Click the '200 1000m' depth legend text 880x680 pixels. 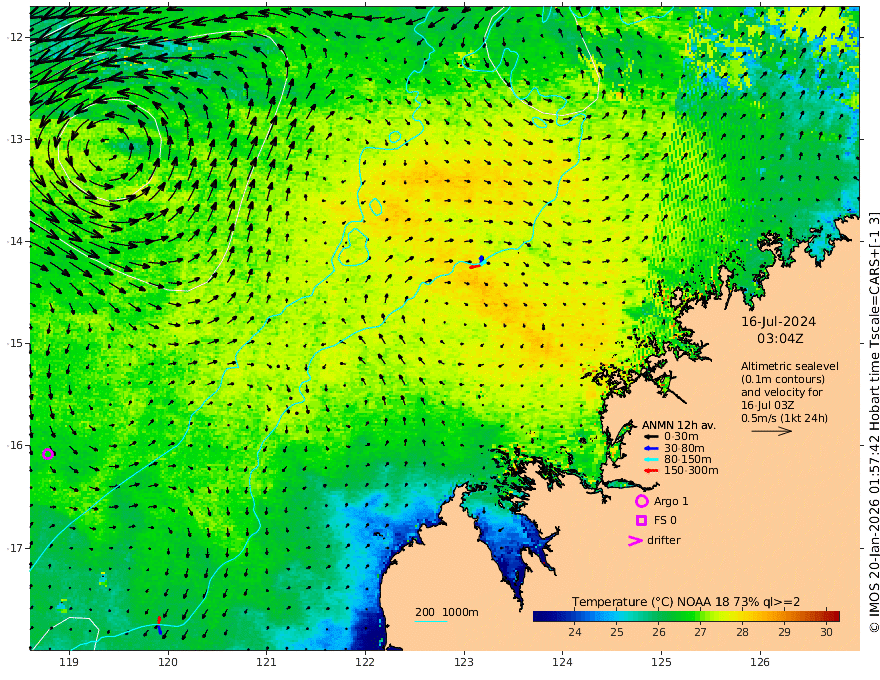pos(447,612)
